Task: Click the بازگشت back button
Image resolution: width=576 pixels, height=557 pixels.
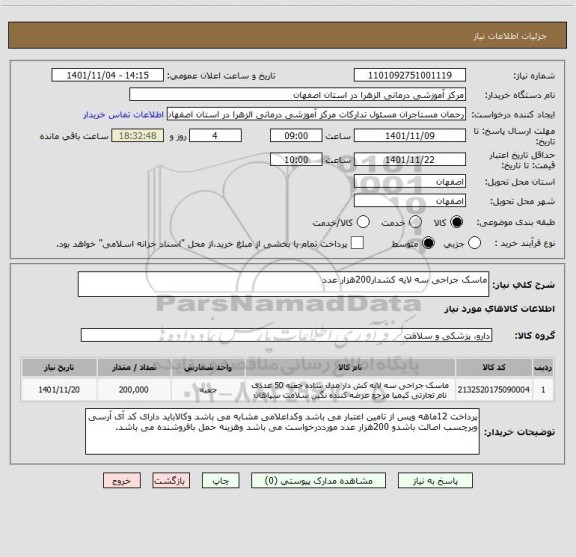Action: 171,481
